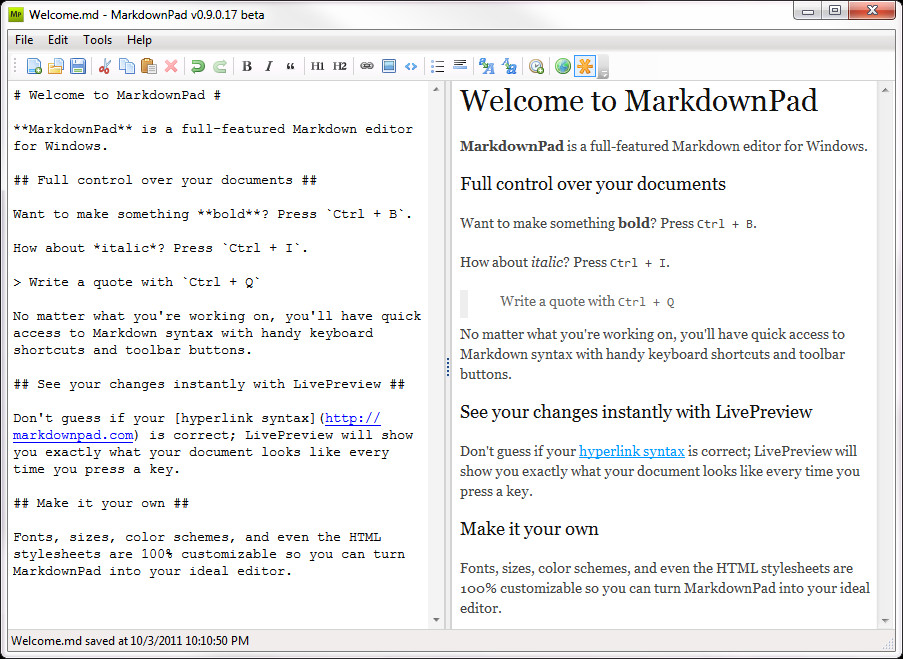Create a new document with the toolbar icon
This screenshot has height=659, width=903.
(34, 66)
